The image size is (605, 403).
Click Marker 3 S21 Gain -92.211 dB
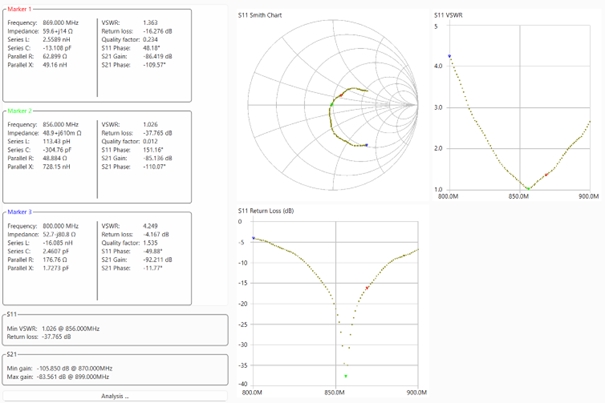[x=157, y=260]
